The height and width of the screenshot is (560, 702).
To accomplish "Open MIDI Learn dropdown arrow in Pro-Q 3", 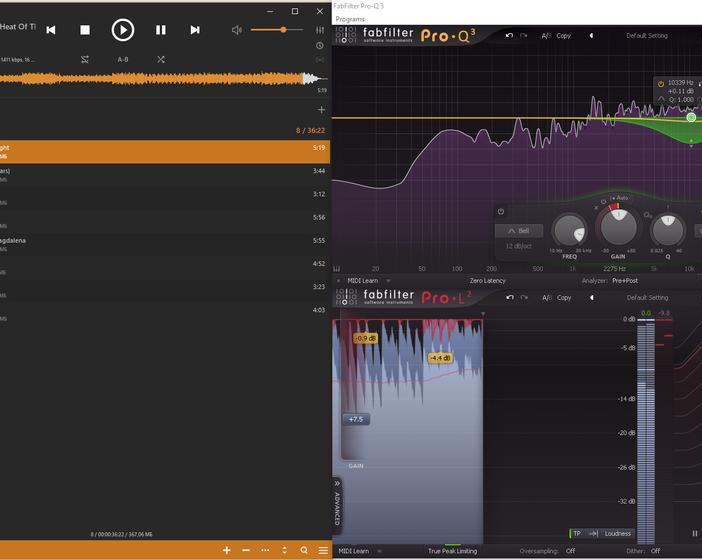I will coord(388,281).
